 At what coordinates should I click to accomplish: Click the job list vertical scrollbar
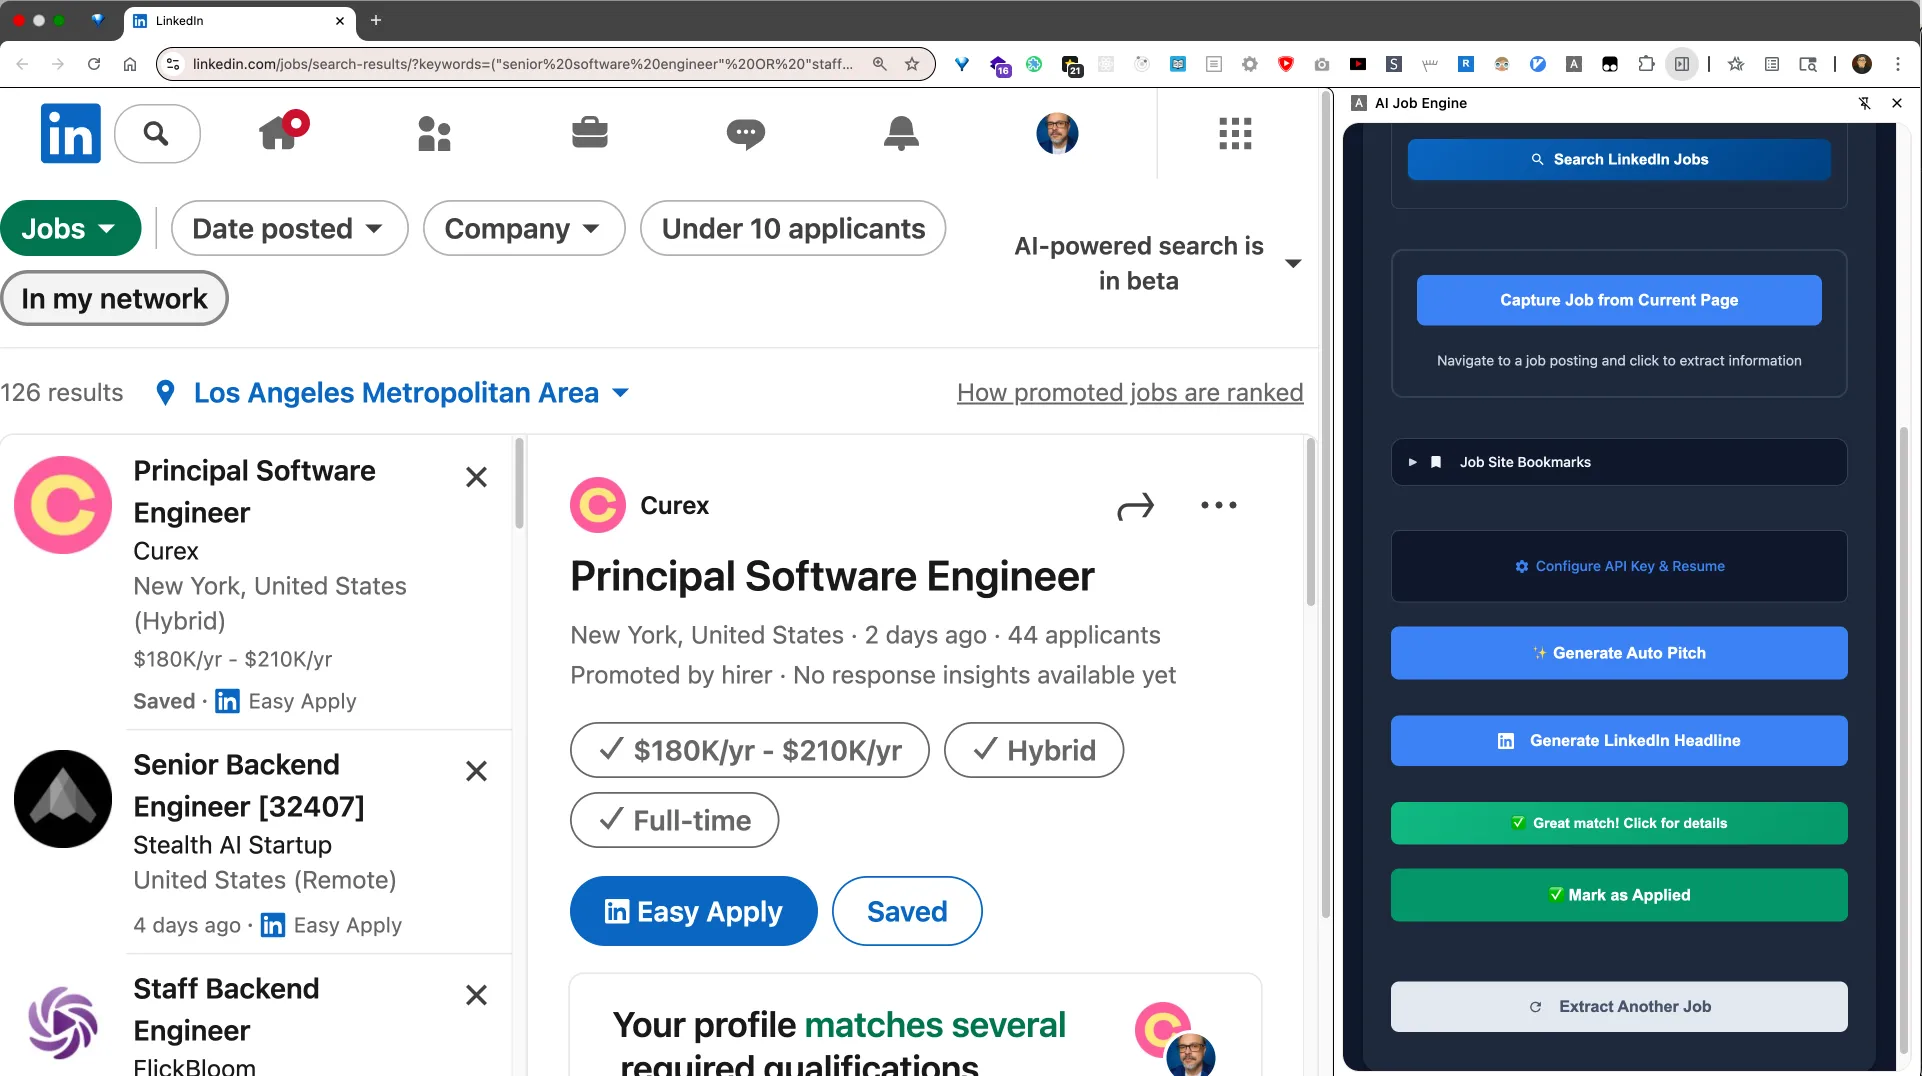click(x=519, y=484)
